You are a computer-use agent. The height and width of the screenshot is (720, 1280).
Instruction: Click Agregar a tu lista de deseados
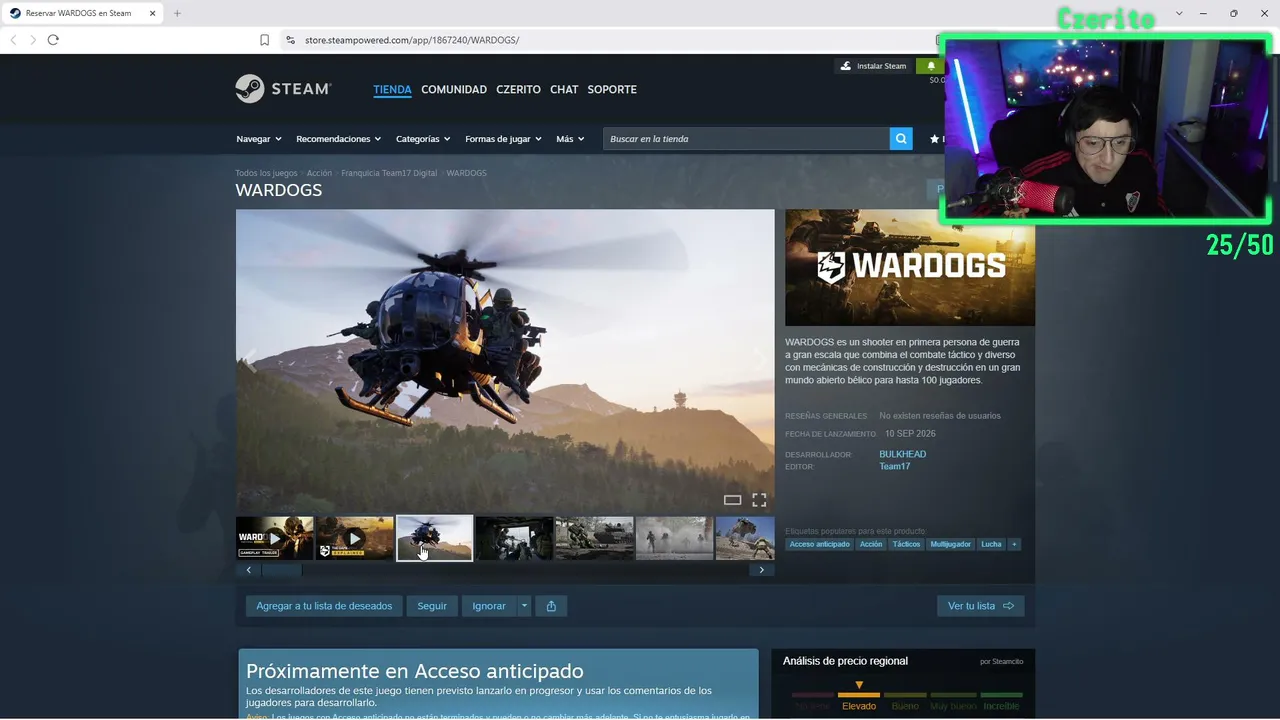pos(324,606)
